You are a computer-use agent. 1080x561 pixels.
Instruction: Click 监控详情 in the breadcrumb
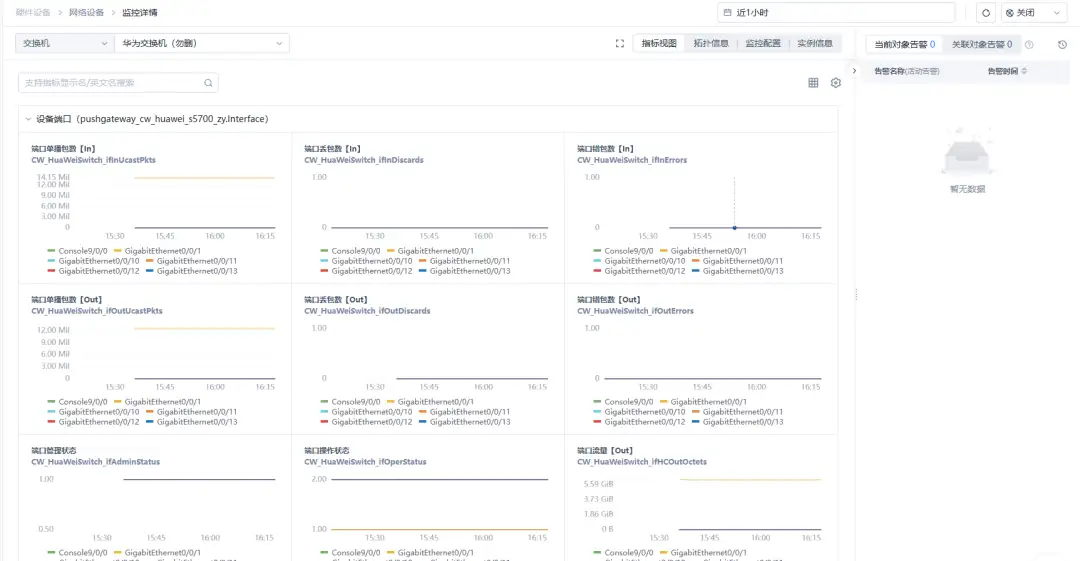point(140,13)
